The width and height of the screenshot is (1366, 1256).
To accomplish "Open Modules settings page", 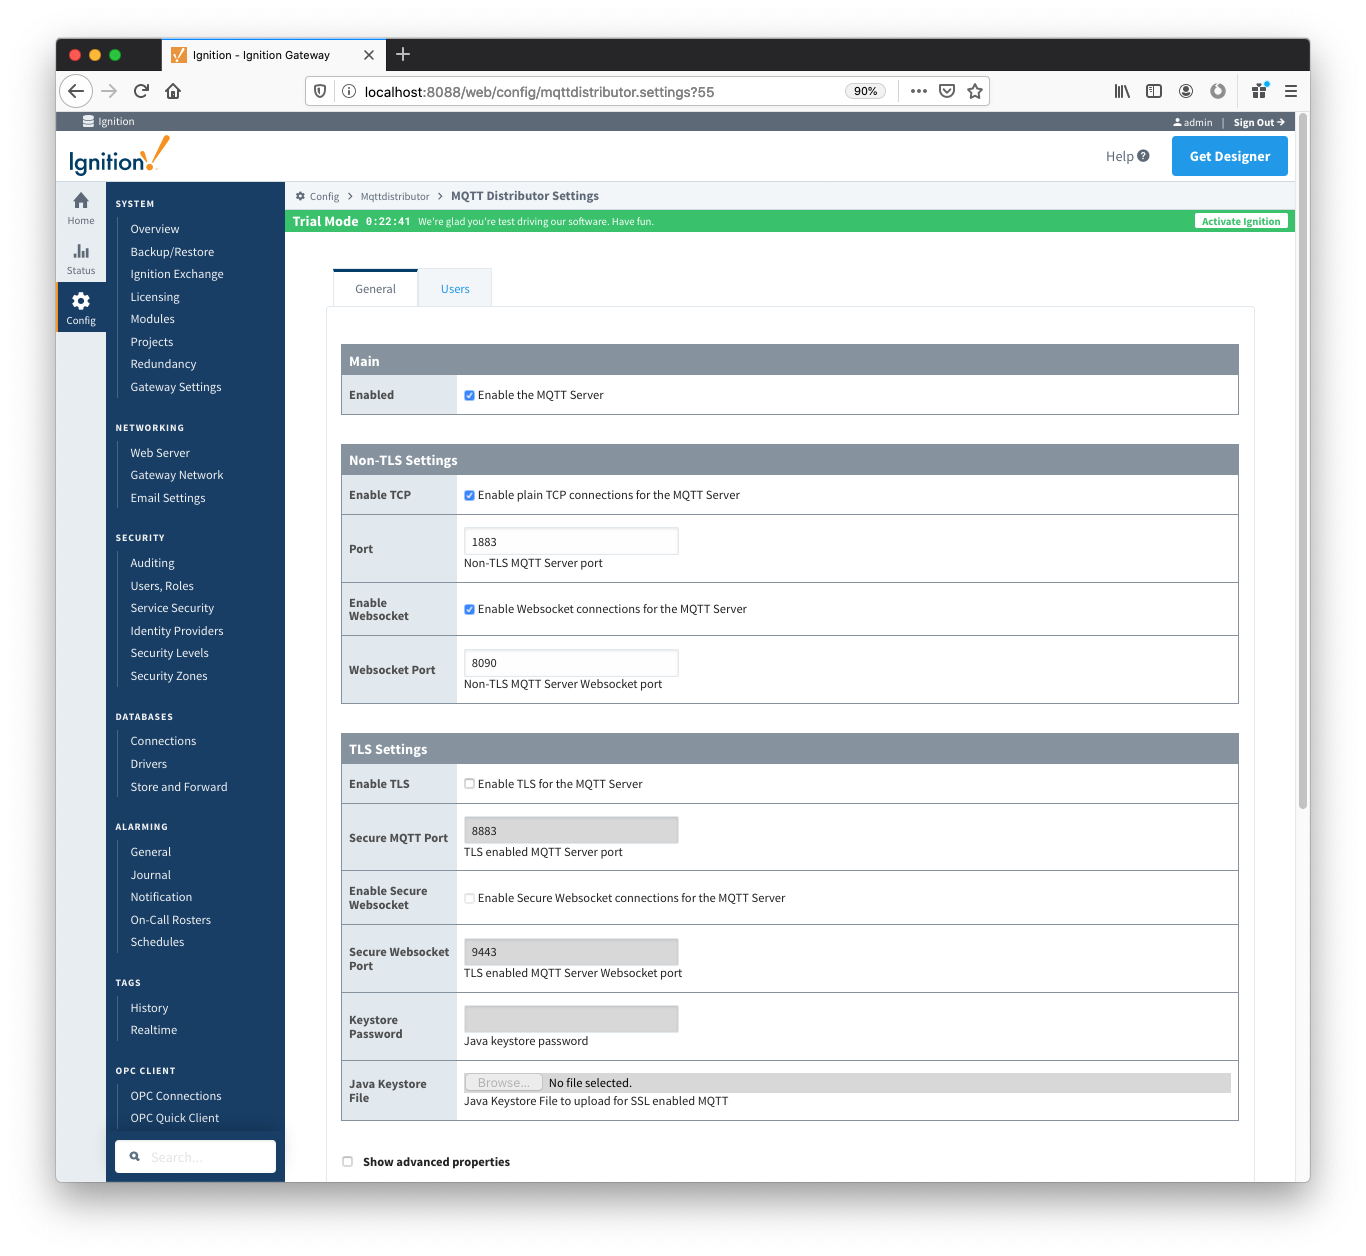I will coord(152,319).
